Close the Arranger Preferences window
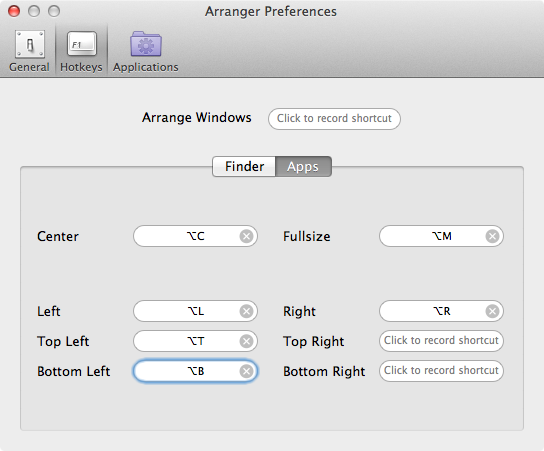 pyautogui.click(x=14, y=11)
